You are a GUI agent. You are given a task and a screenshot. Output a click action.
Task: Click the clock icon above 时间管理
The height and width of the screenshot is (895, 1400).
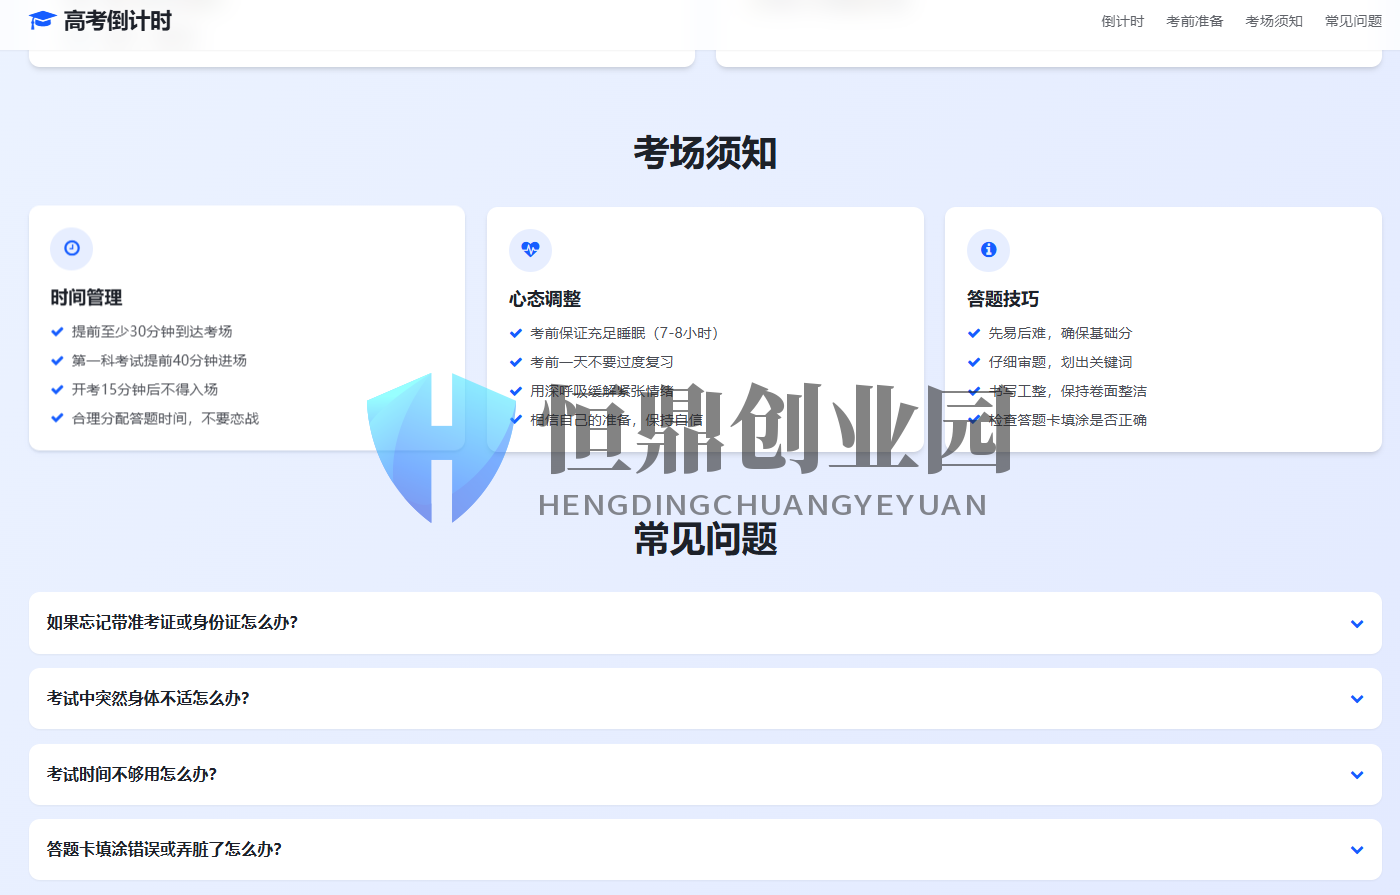tap(72, 248)
